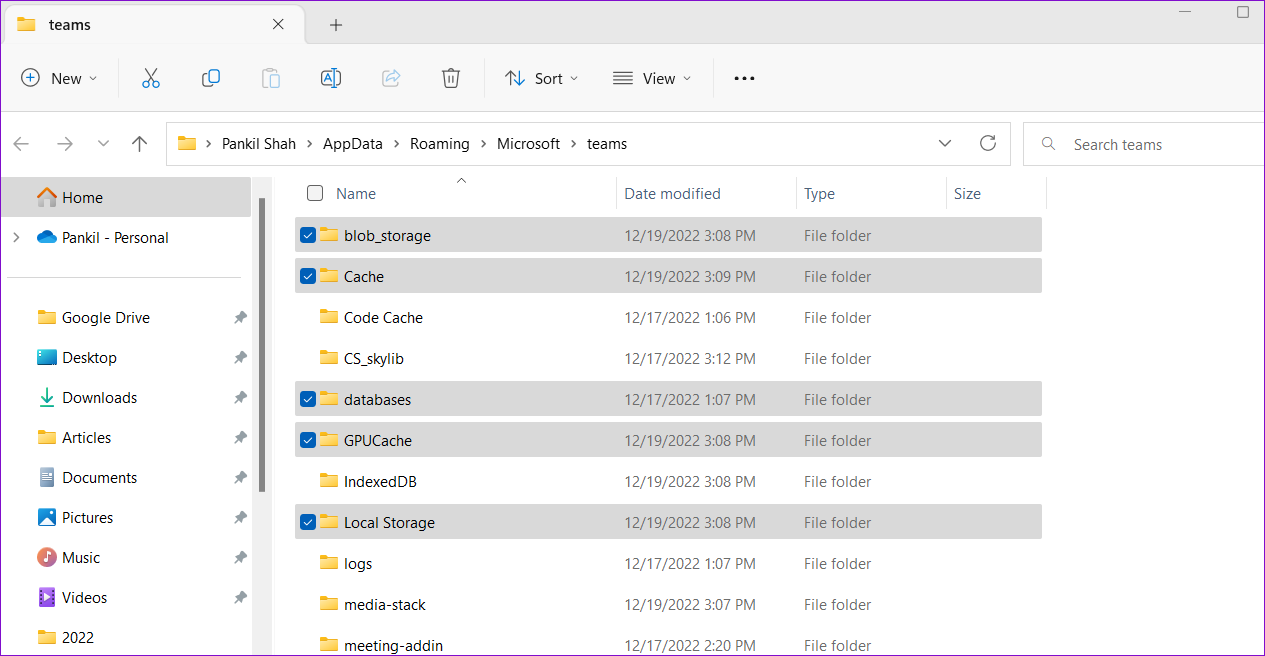Image resolution: width=1265 pixels, height=656 pixels.
Task: Click the pin icon beside Music
Action: (240, 557)
